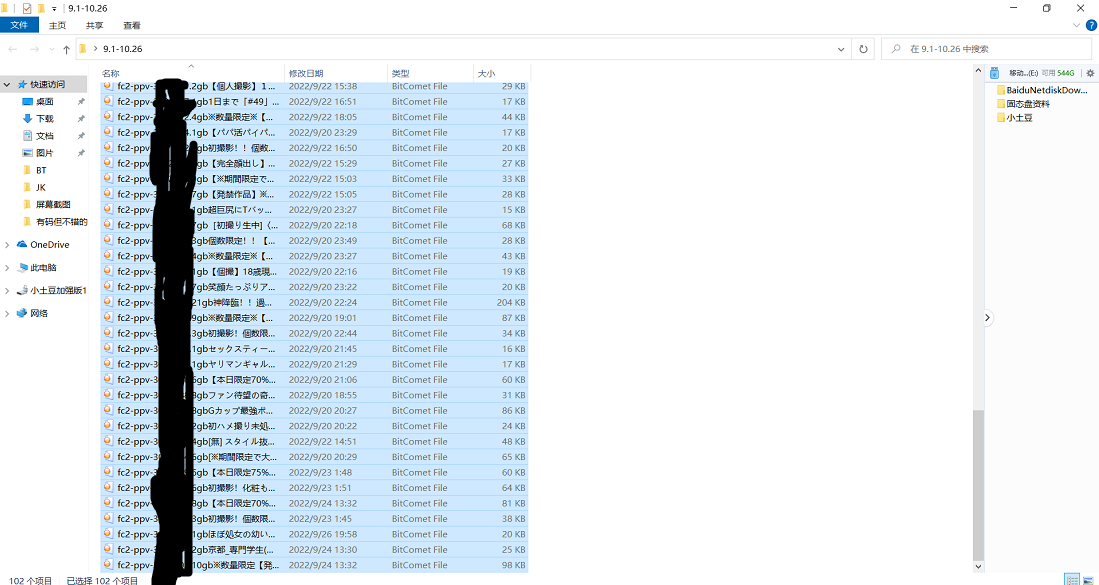The height and width of the screenshot is (585, 1099).
Task: Click the removable drive (E:) icon
Action: coord(993,73)
